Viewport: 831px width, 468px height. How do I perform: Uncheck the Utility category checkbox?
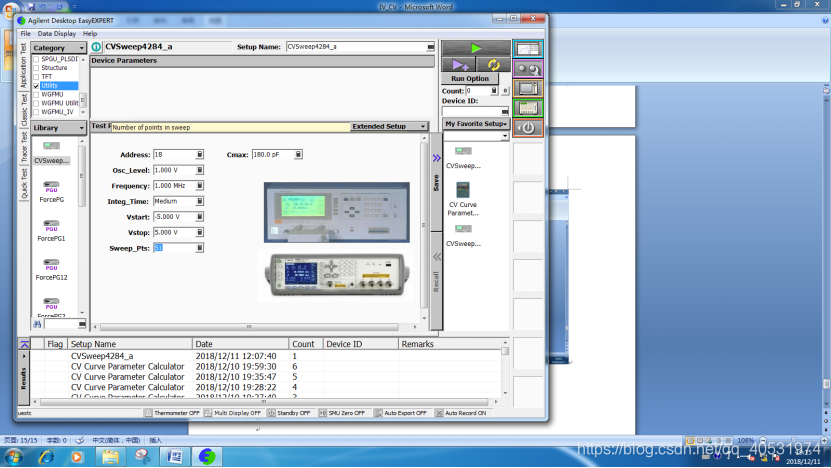pos(36,85)
